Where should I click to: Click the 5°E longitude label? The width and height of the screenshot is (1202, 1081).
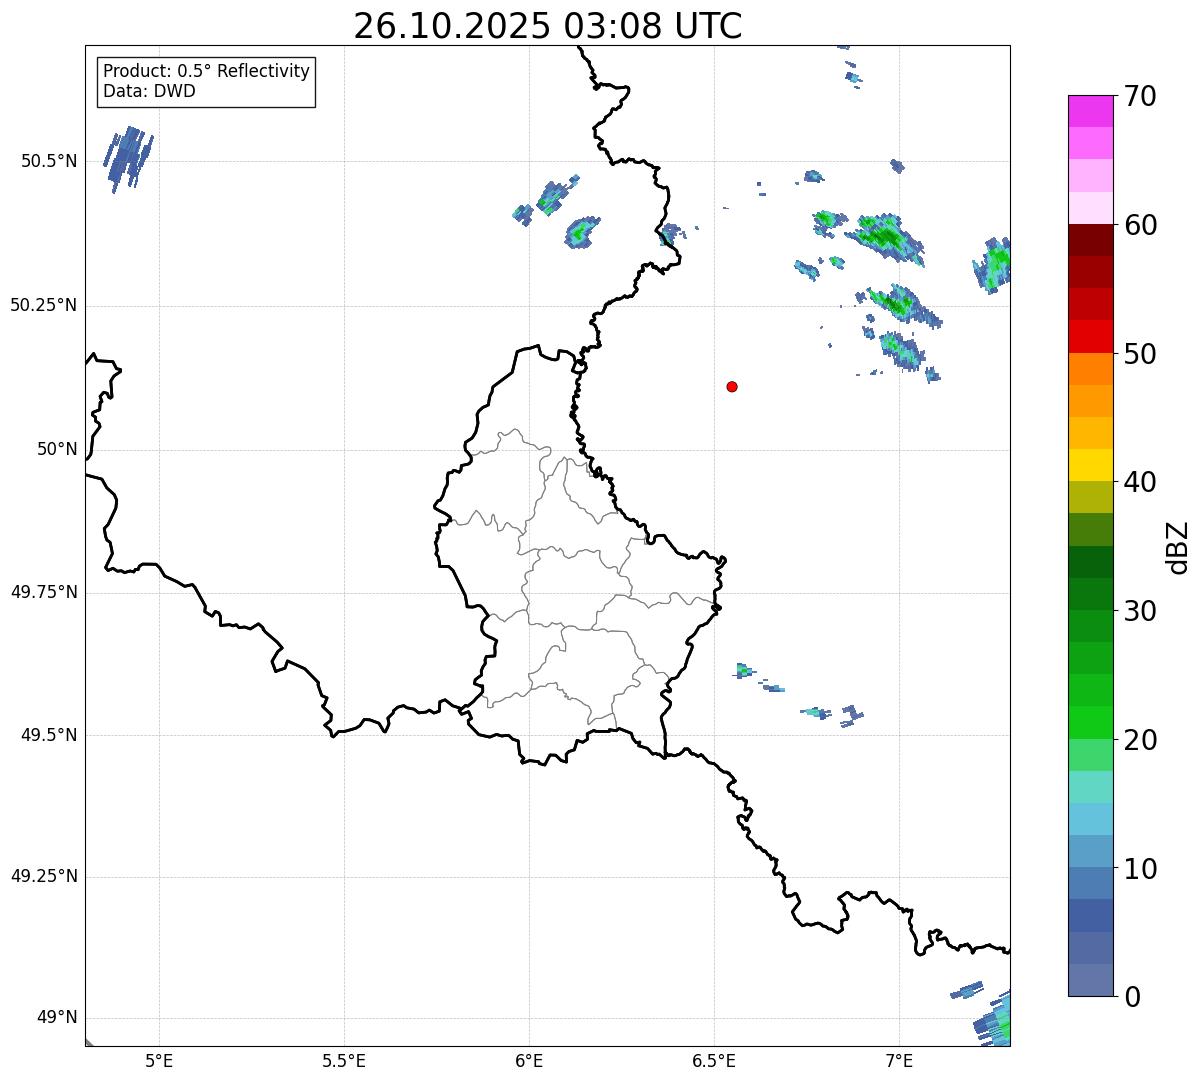[x=159, y=1060]
